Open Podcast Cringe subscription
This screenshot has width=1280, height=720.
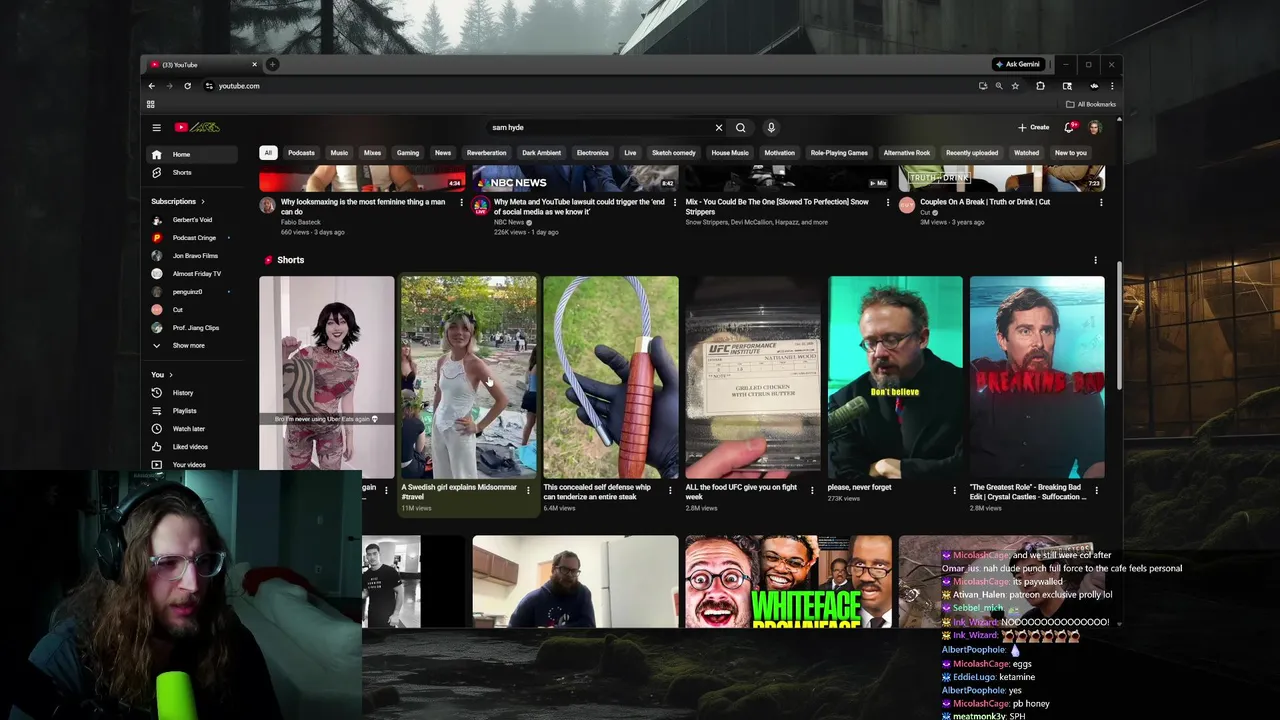click(x=191, y=238)
